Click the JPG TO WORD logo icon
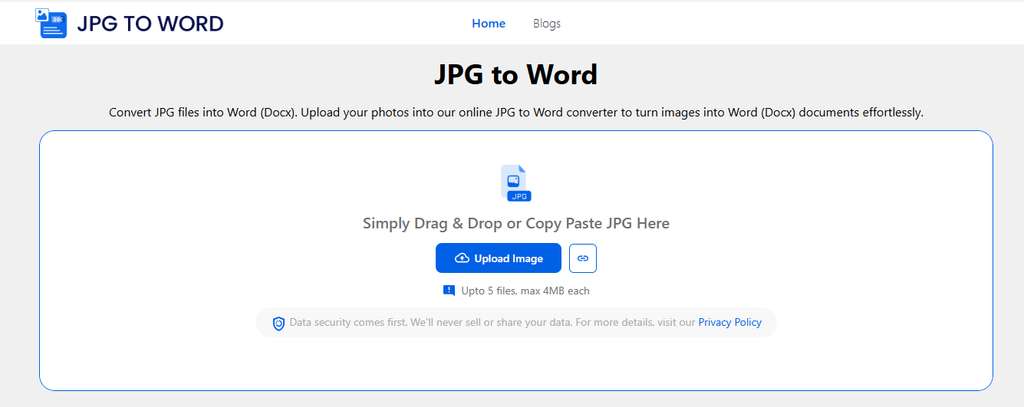Viewport: 1024px width, 407px height. tap(52, 23)
